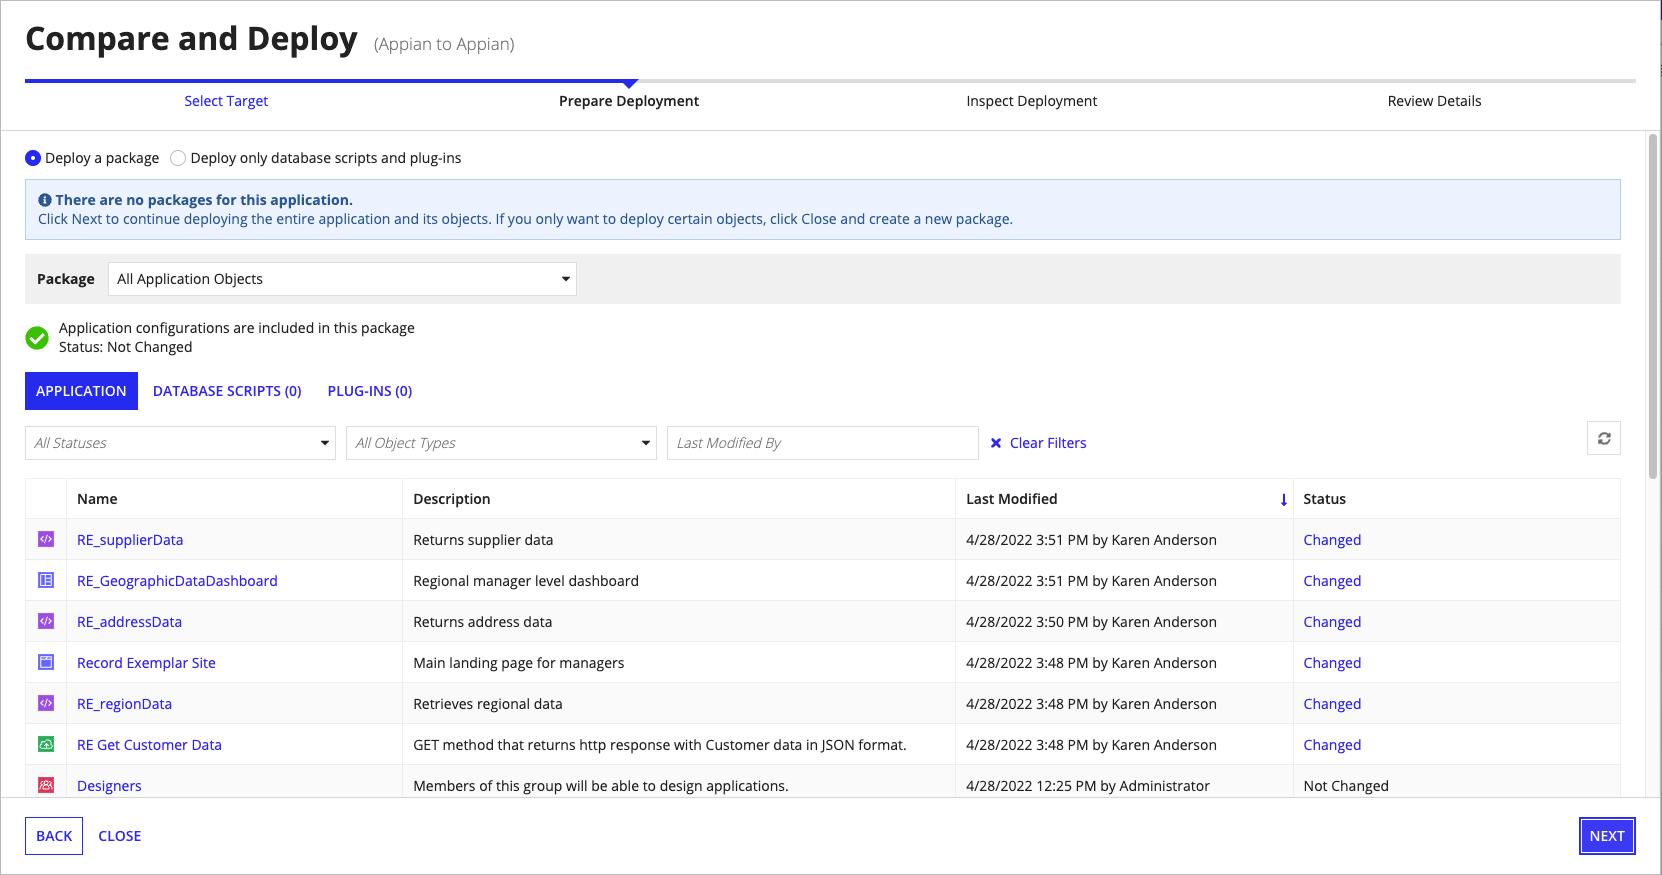The image size is (1662, 875).
Task: Click the interface icon beside RE_GeographicDataDashboard
Action: point(46,580)
